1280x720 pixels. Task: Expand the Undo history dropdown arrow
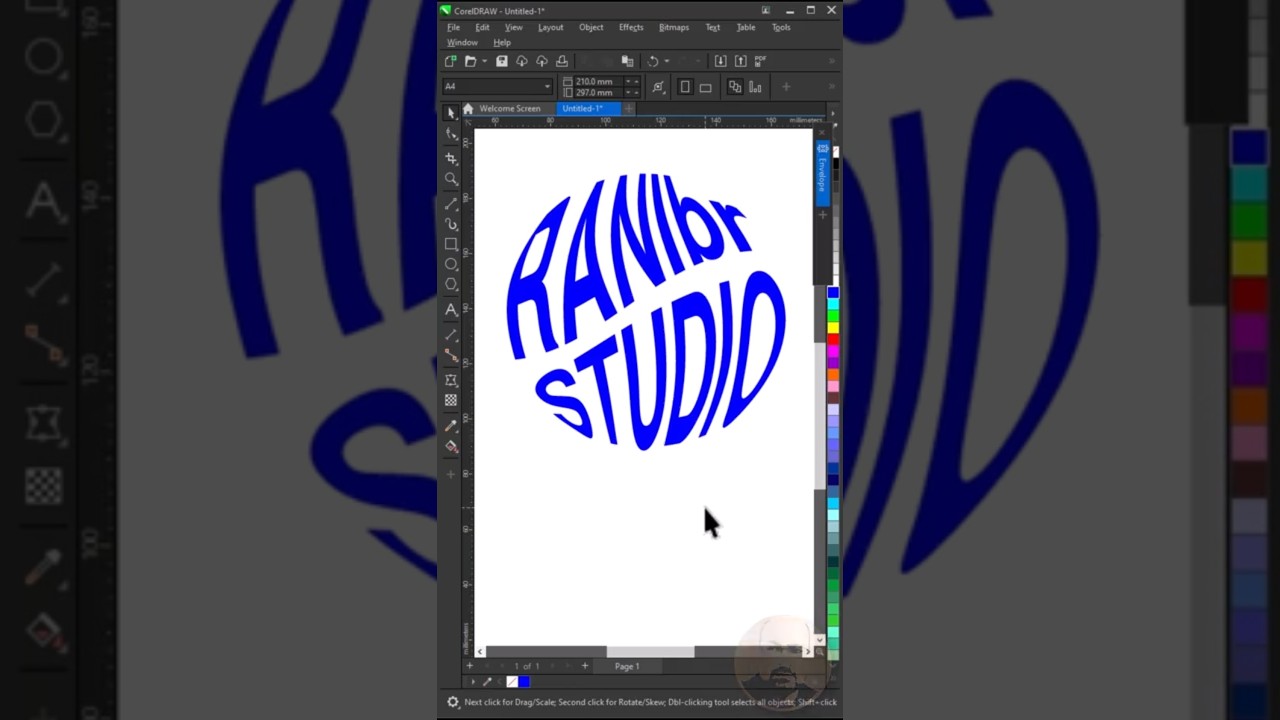point(667,61)
